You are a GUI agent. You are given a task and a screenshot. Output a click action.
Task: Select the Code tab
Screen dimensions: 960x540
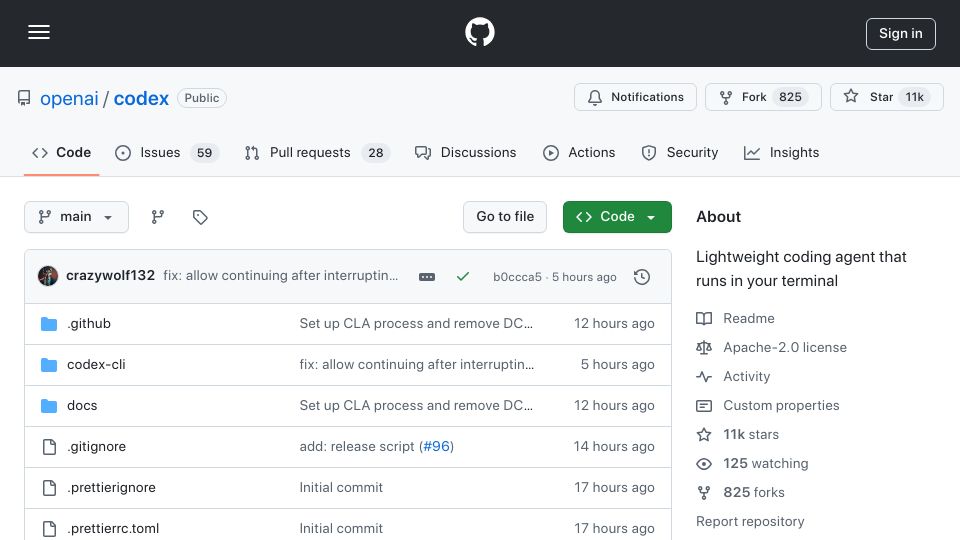tap(61, 152)
